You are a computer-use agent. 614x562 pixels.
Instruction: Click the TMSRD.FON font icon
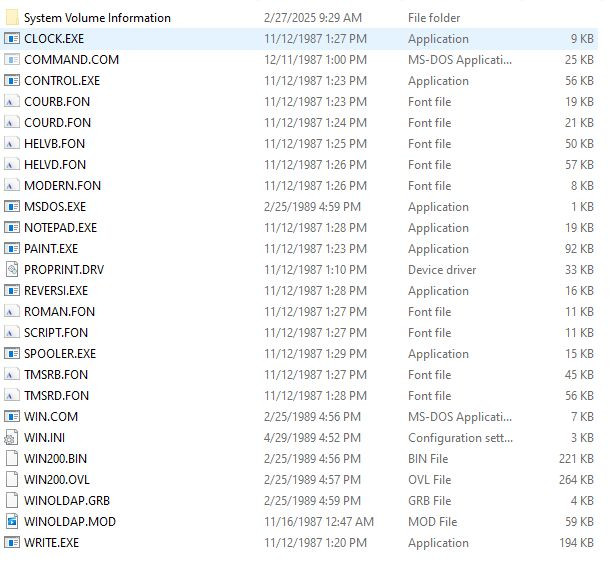(11, 396)
